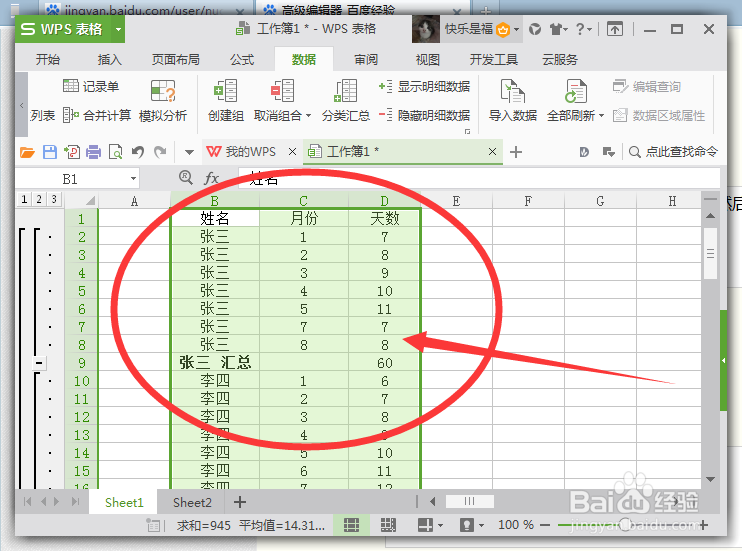Open the 开始 ribbon tab
The width and height of the screenshot is (742, 551).
click(48, 60)
